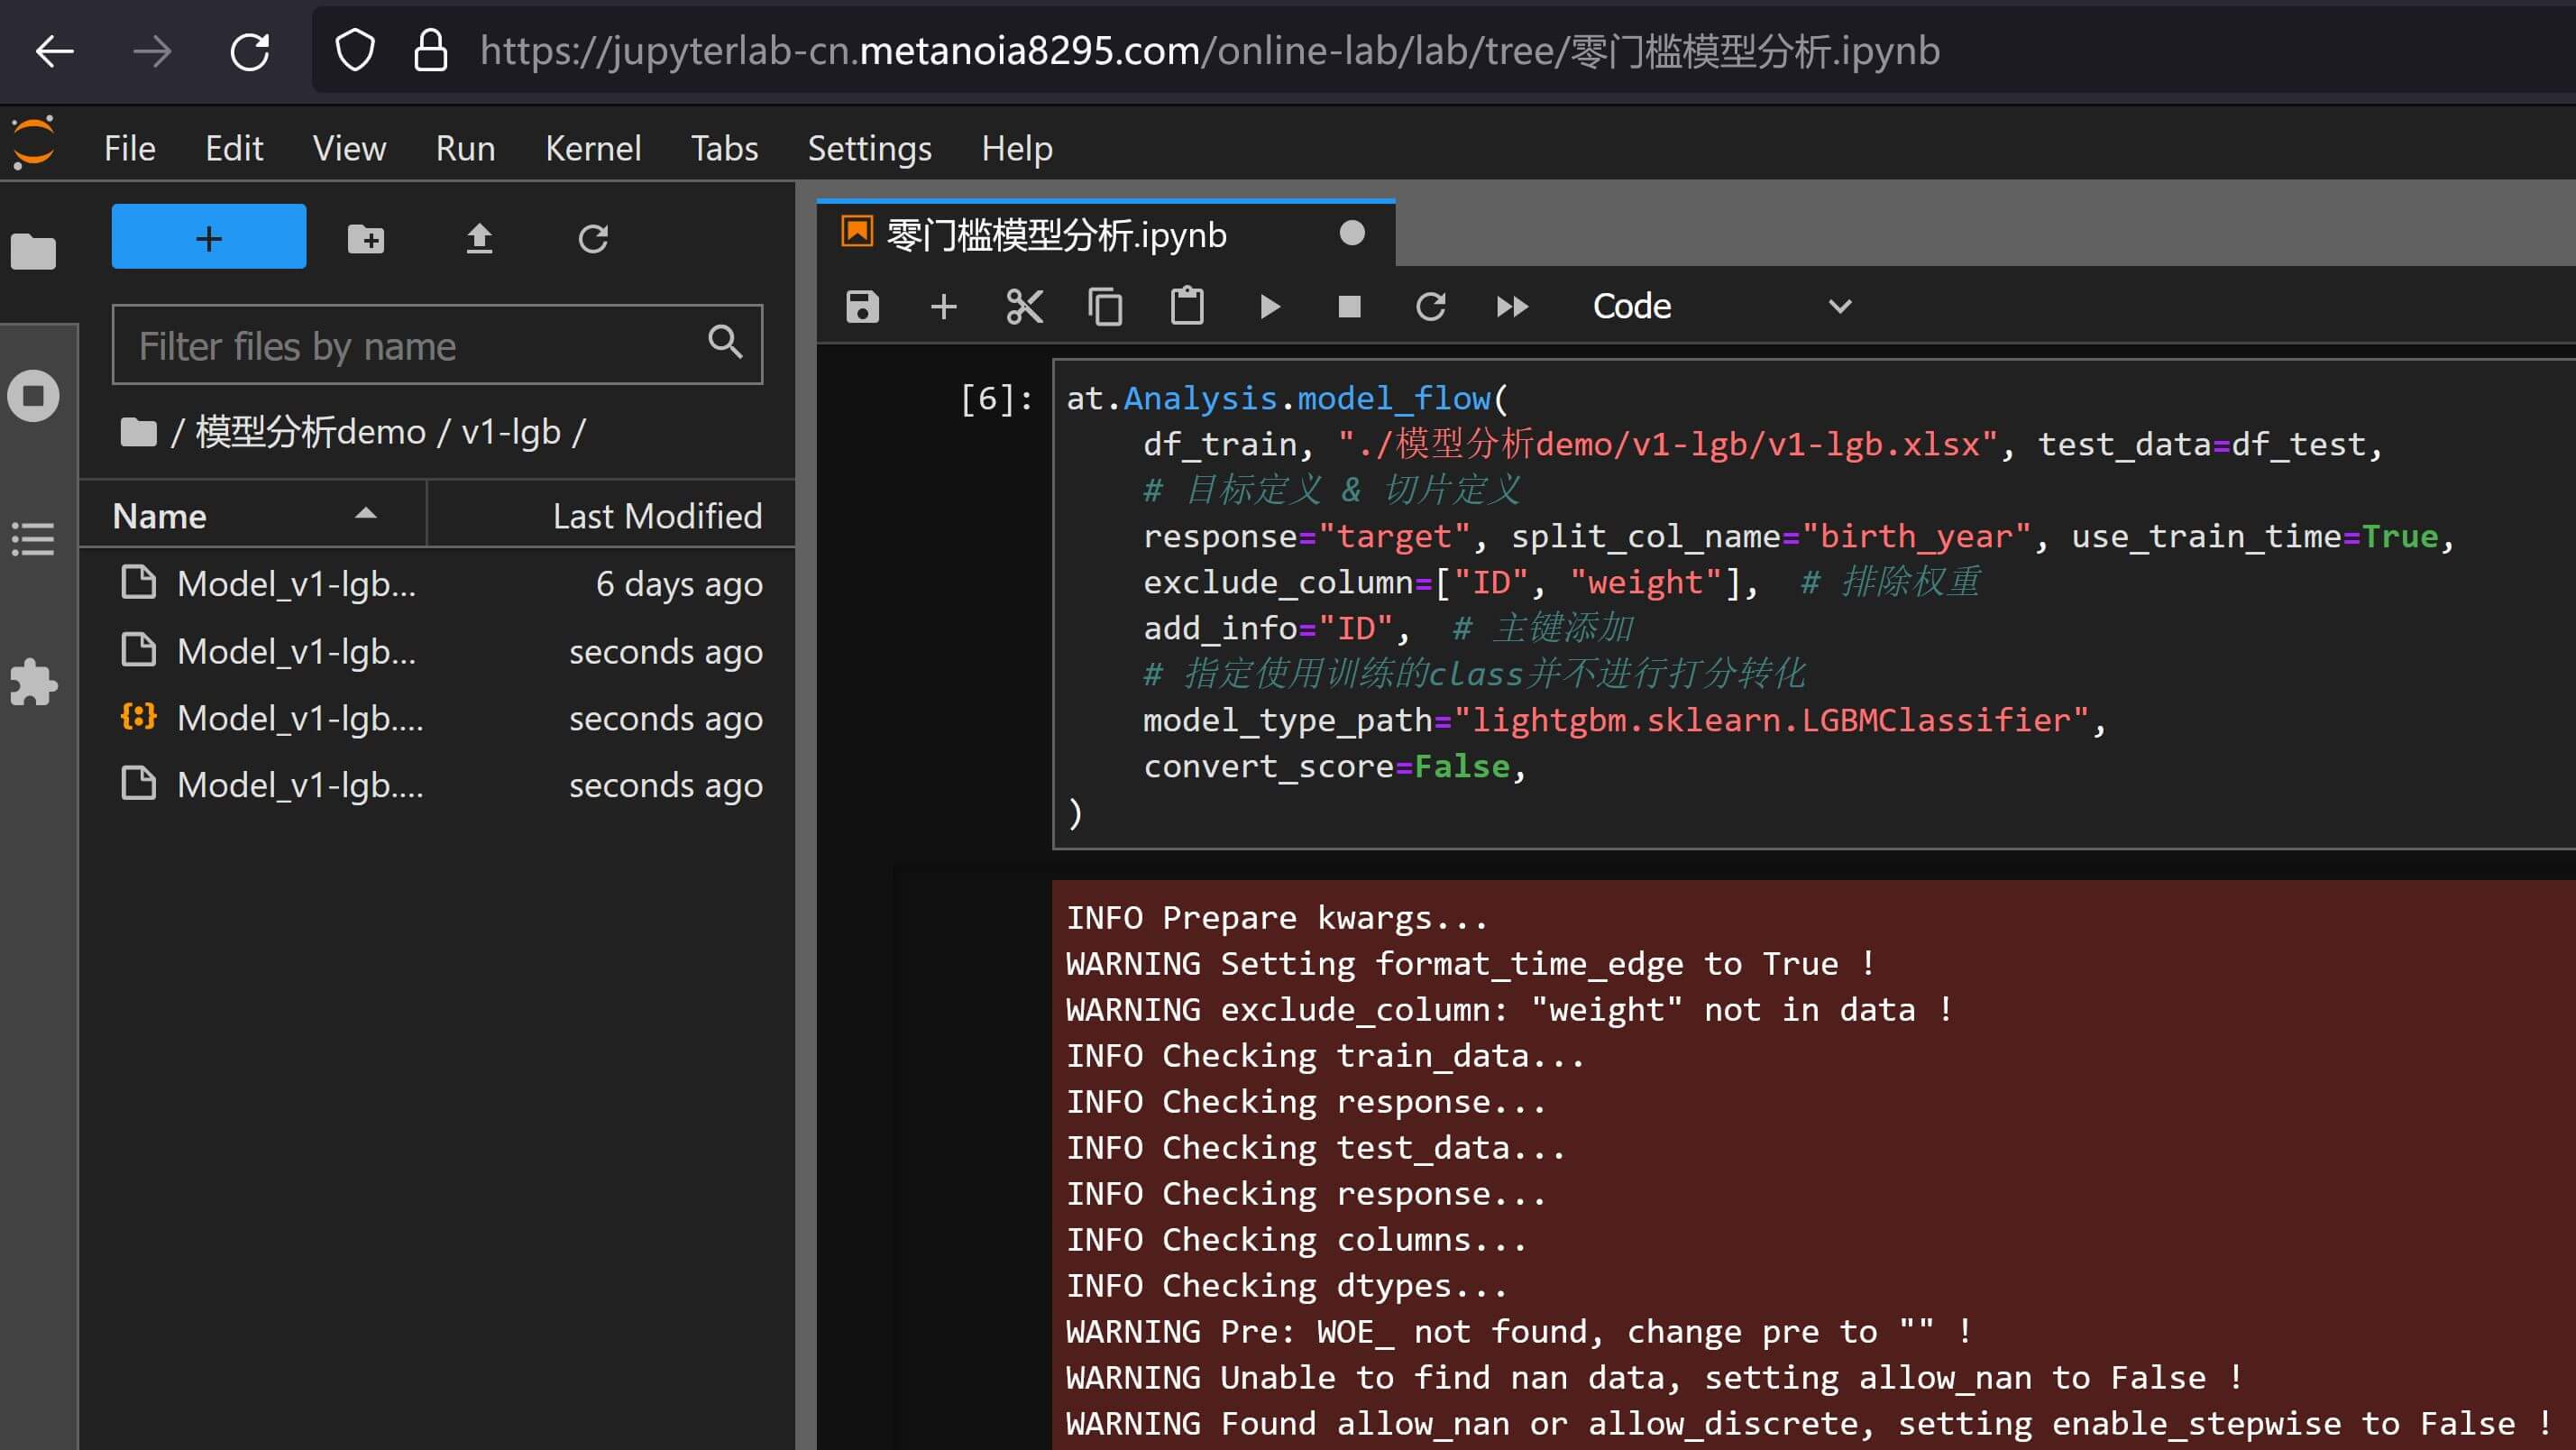Sort files by Last Modified

pyautogui.click(x=656, y=516)
